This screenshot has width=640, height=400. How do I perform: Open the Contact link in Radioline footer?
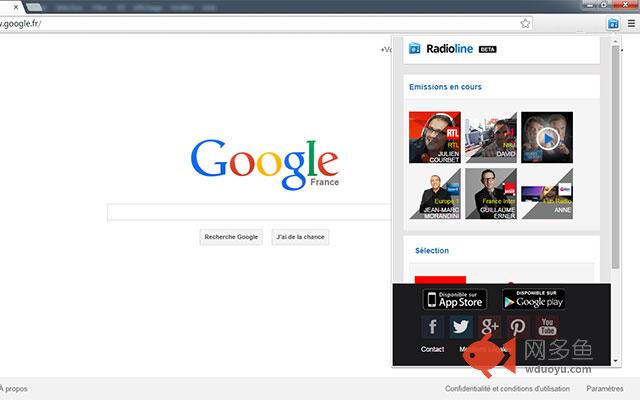pos(432,349)
